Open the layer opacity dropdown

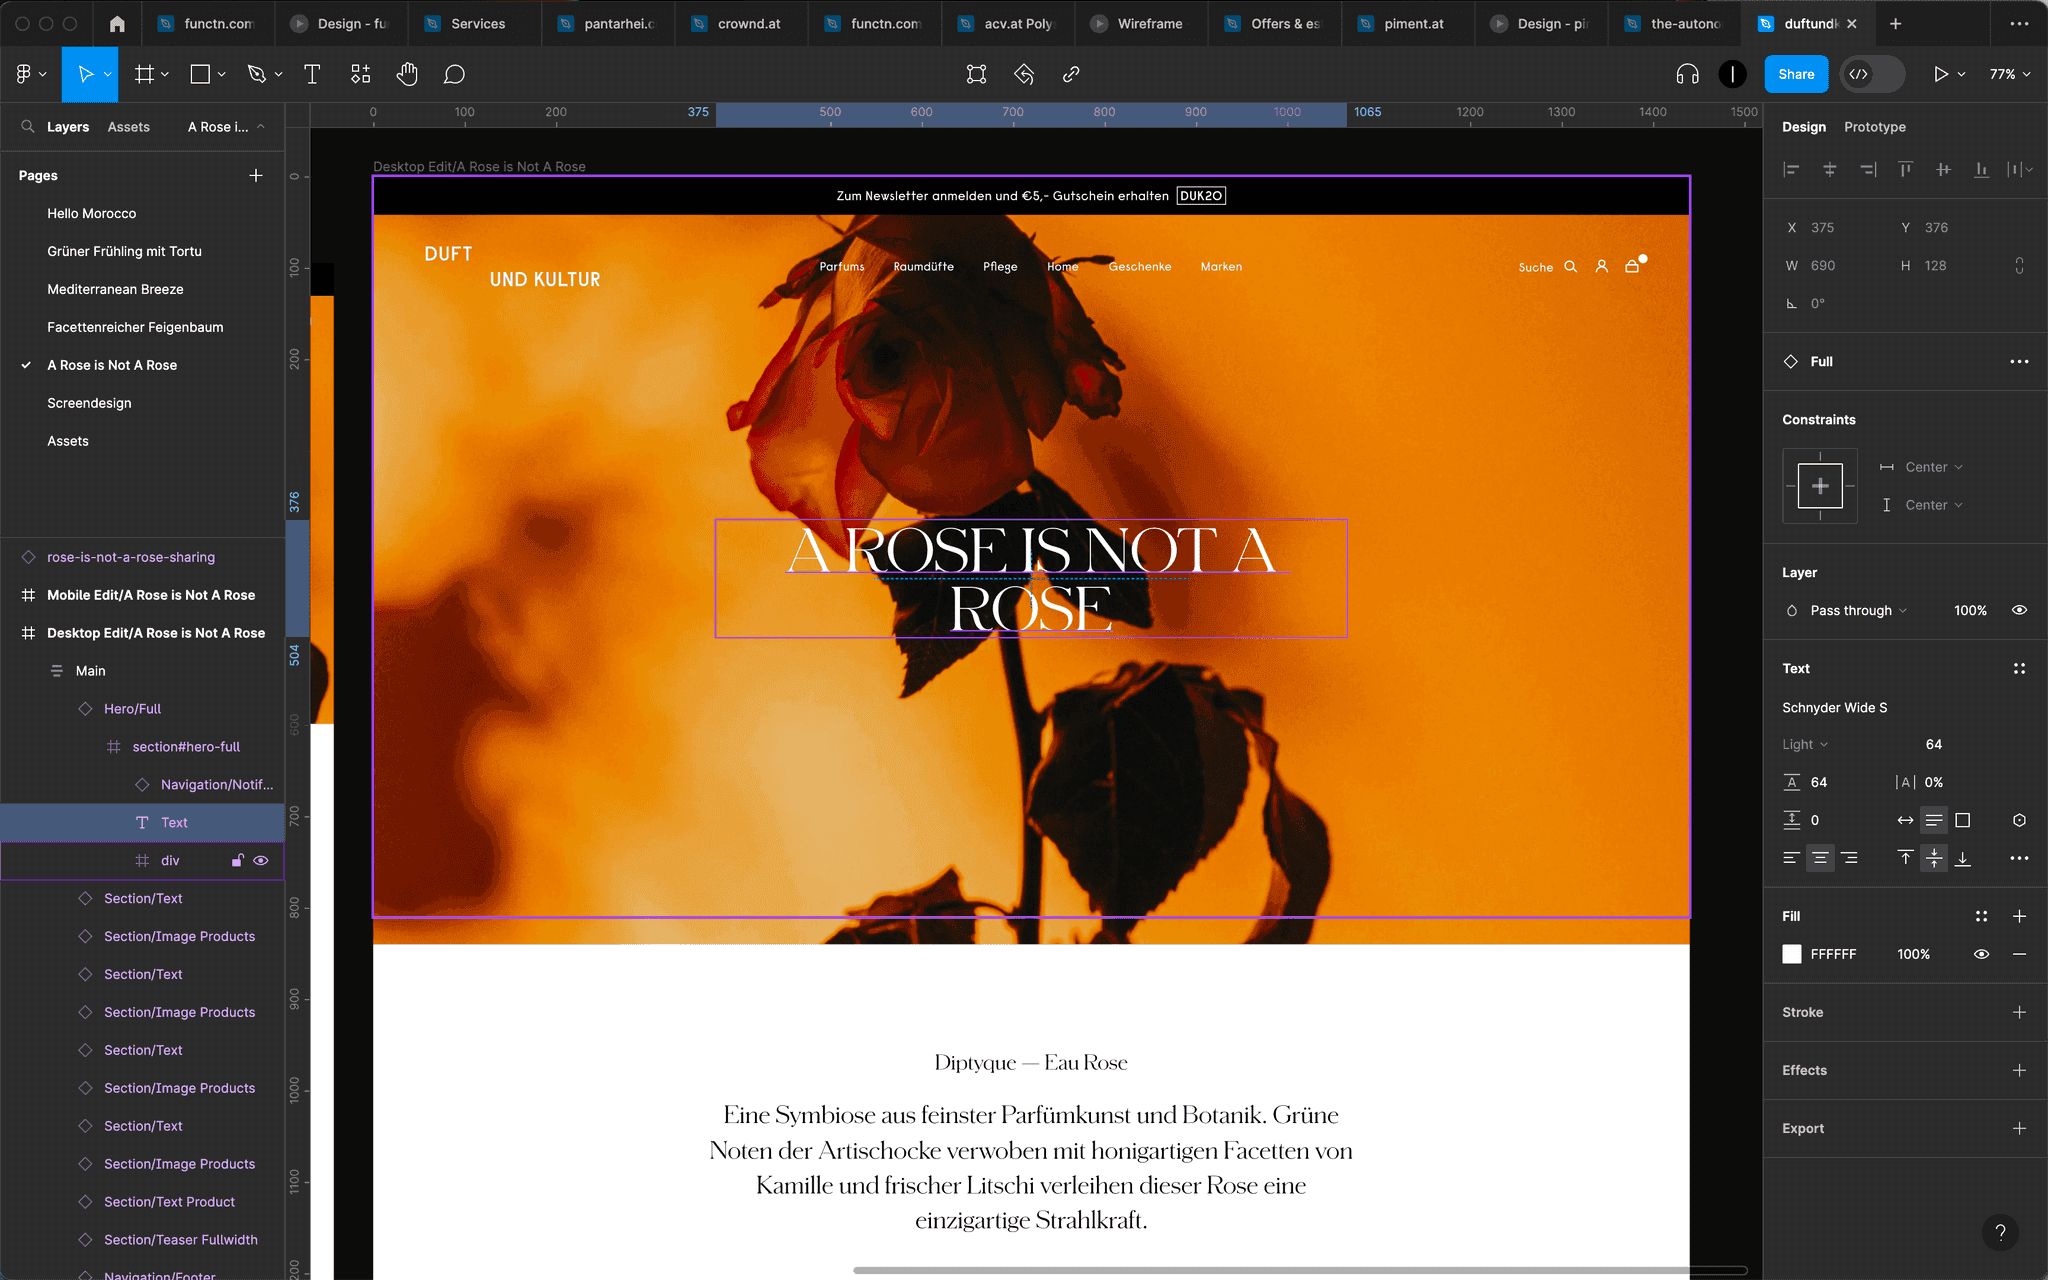click(x=1971, y=609)
